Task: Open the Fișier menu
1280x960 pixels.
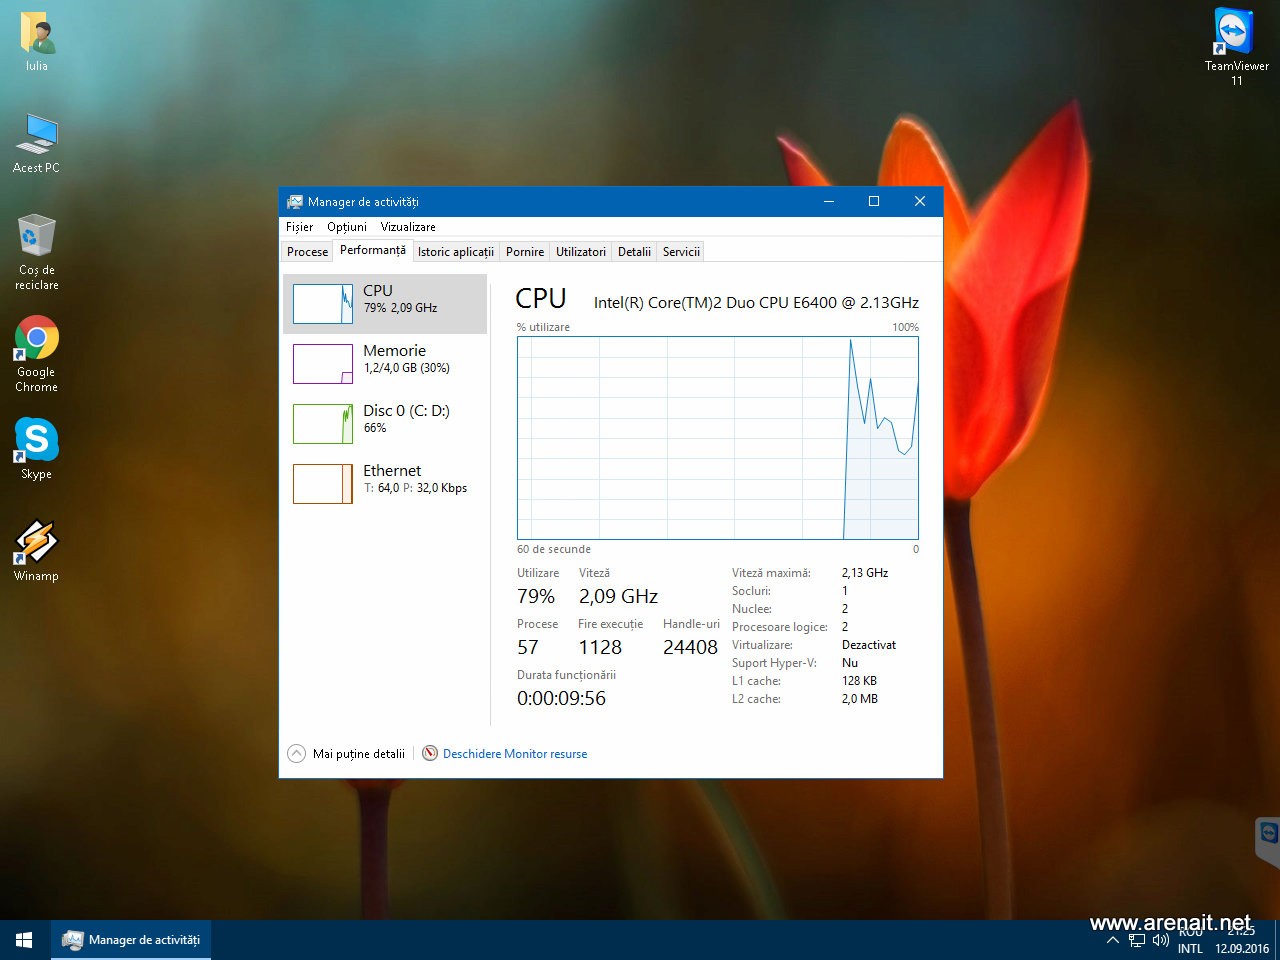Action: coord(299,227)
